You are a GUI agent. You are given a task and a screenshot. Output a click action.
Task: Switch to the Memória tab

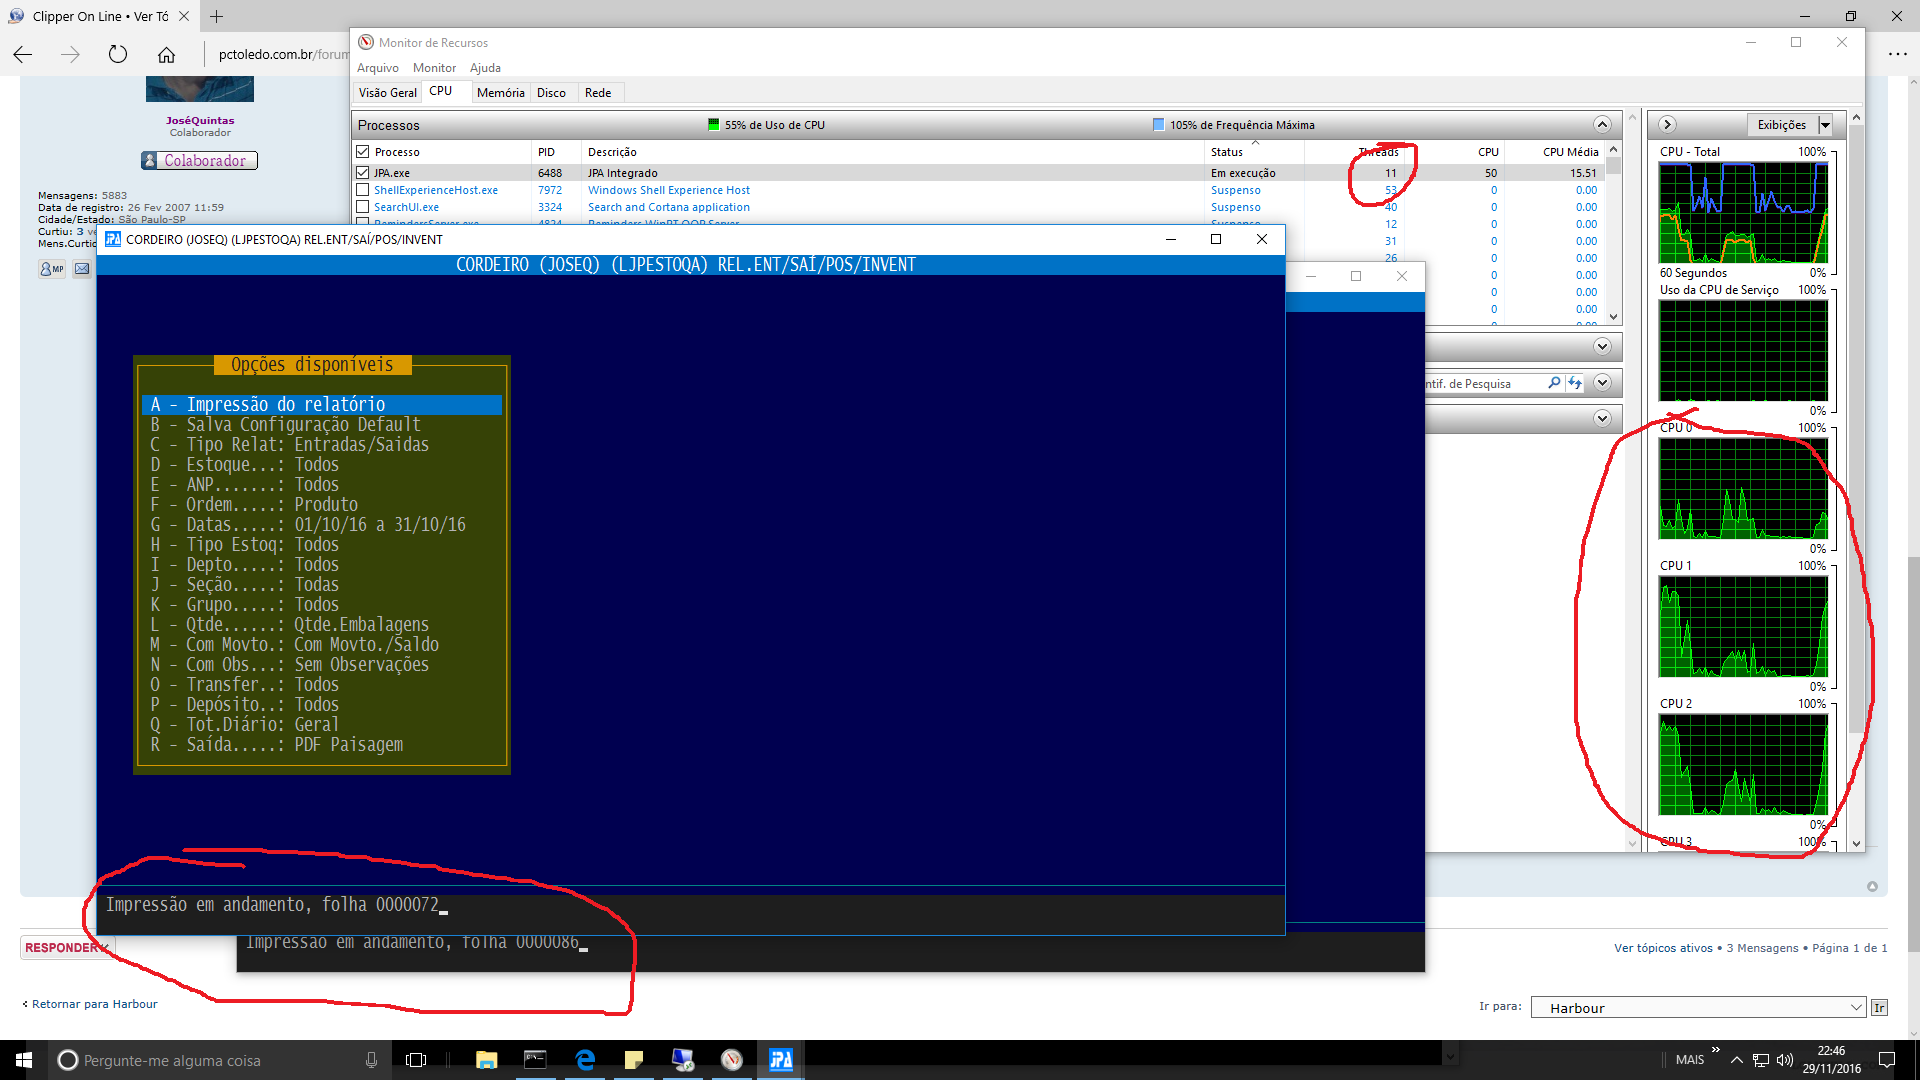point(500,93)
